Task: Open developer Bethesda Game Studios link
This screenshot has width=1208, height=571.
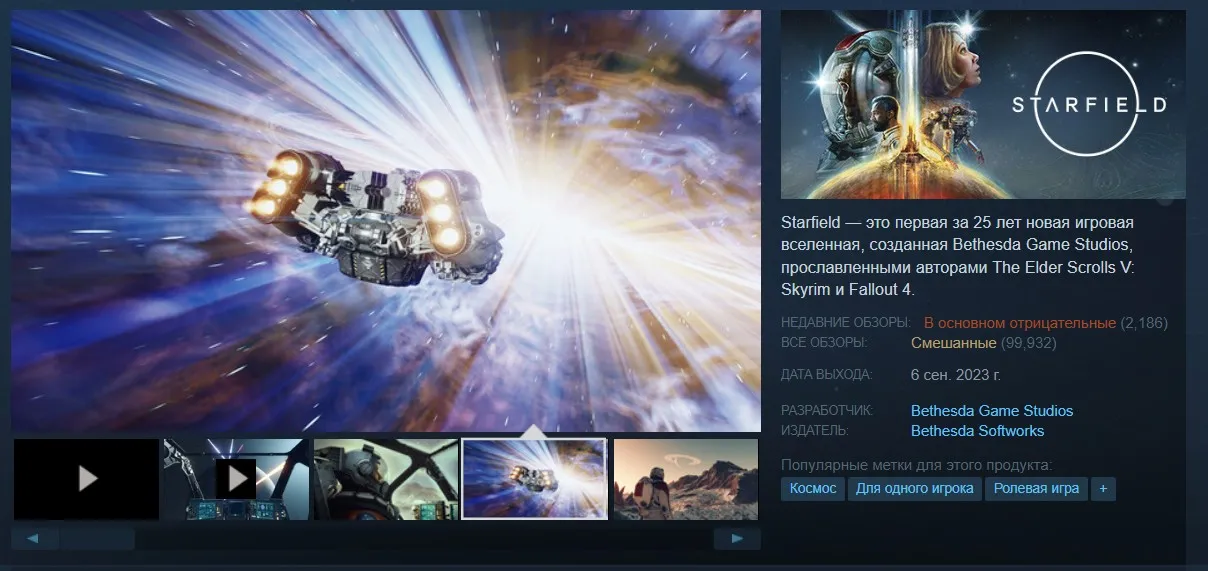Action: tap(992, 411)
